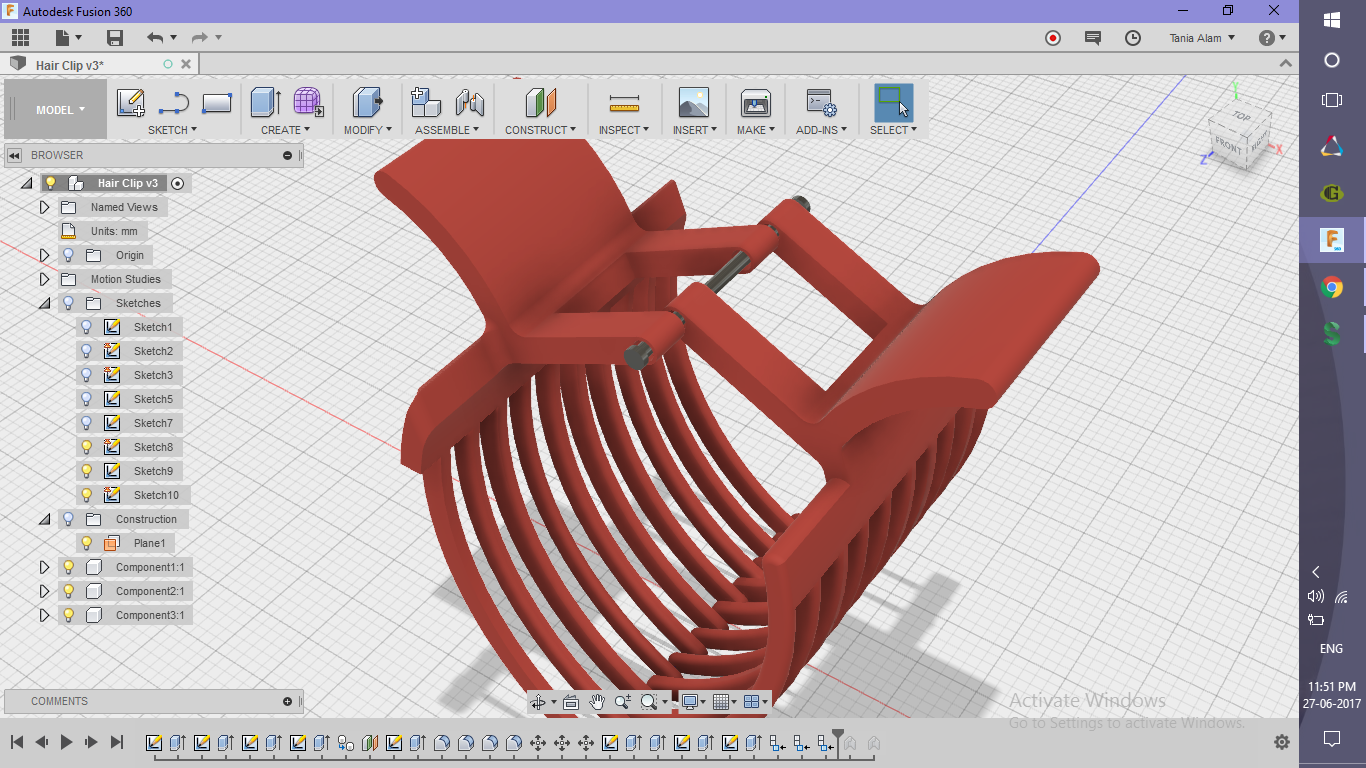Open the MODEL workspace dropdown
The image size is (1366, 768).
click(x=56, y=110)
